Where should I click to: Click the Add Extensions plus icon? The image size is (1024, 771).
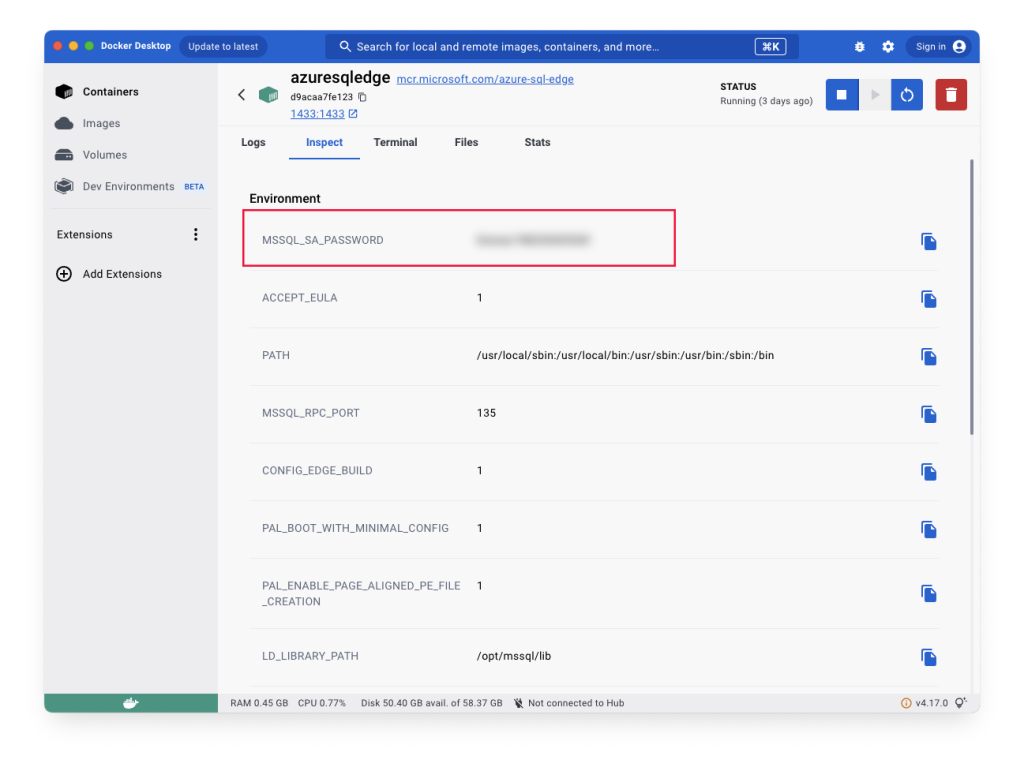click(x=64, y=274)
